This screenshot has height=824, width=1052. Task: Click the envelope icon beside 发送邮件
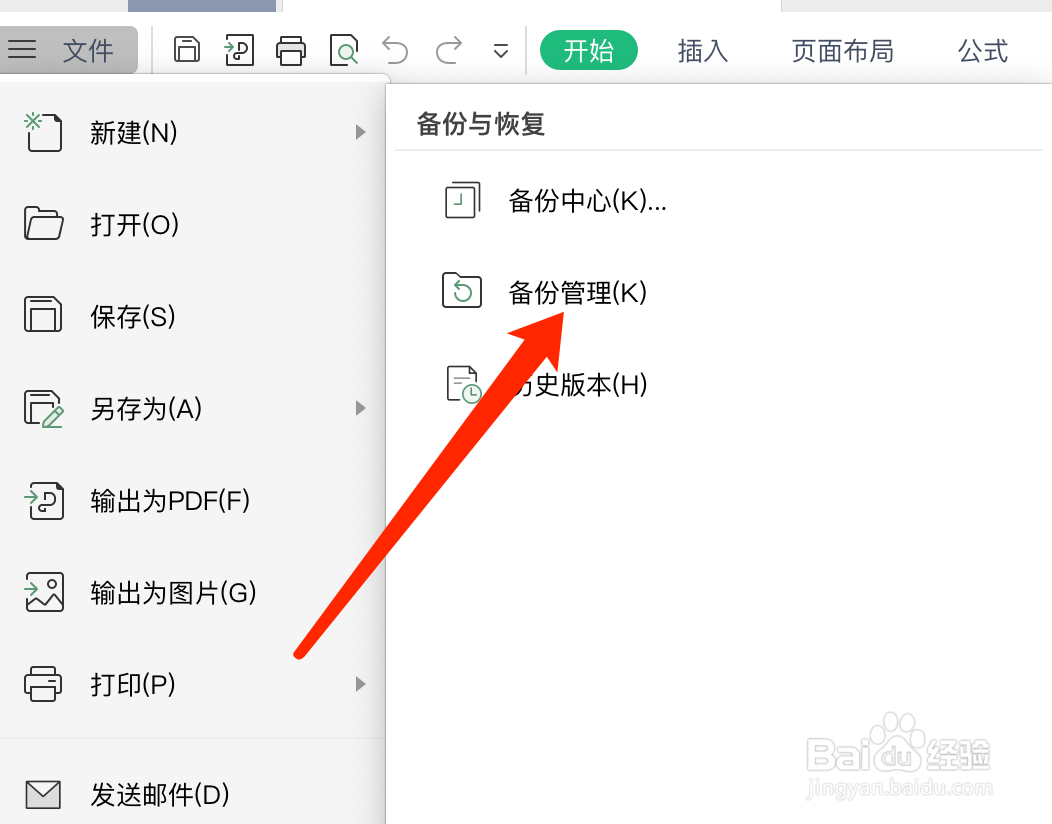[x=43, y=795]
